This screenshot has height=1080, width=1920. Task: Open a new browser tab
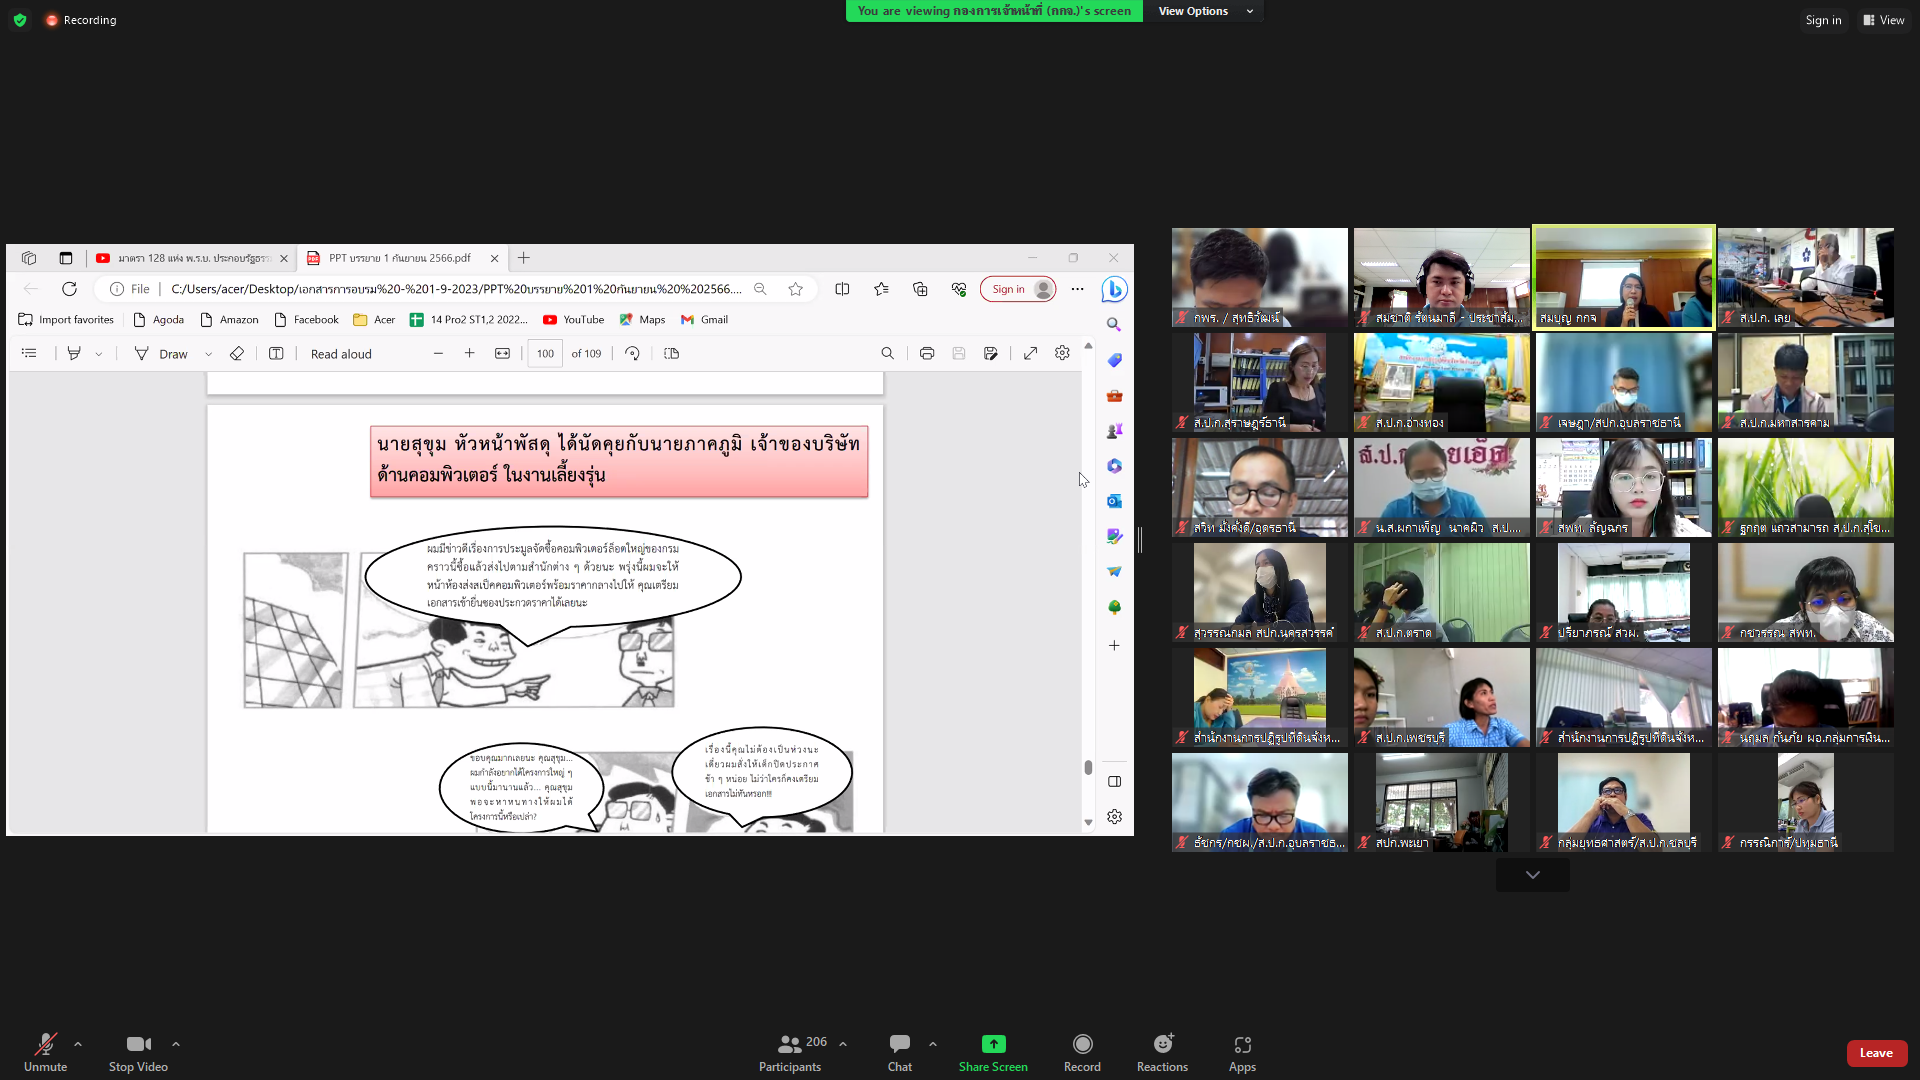click(523, 258)
